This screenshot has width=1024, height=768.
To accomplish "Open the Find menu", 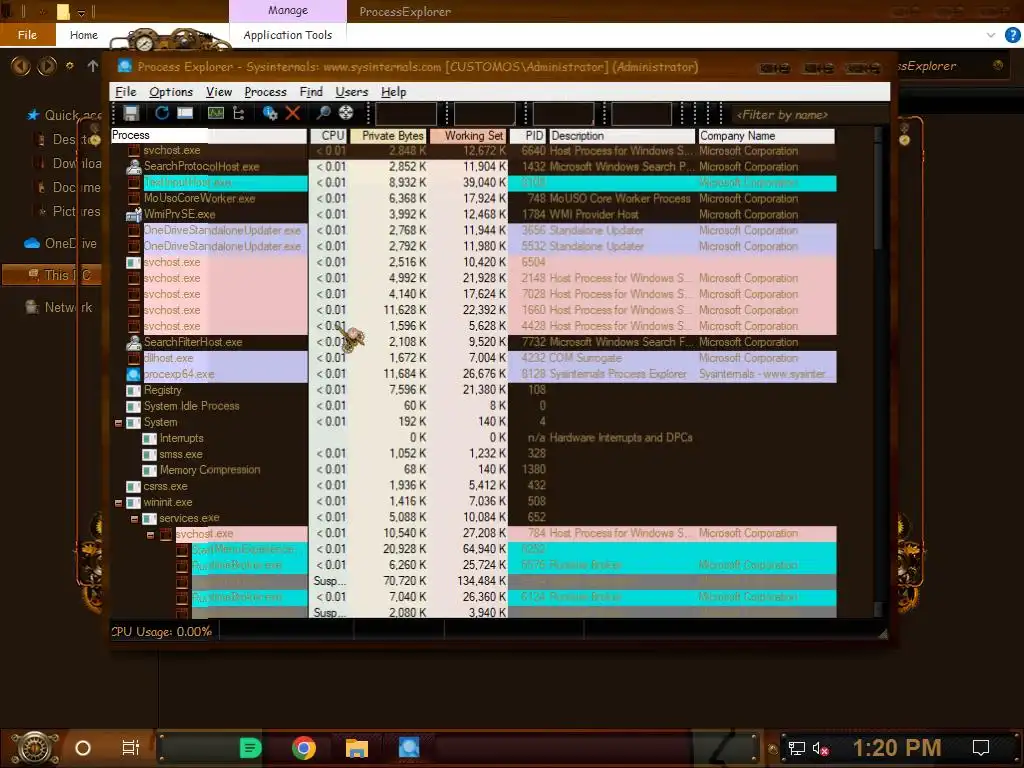I will [311, 92].
